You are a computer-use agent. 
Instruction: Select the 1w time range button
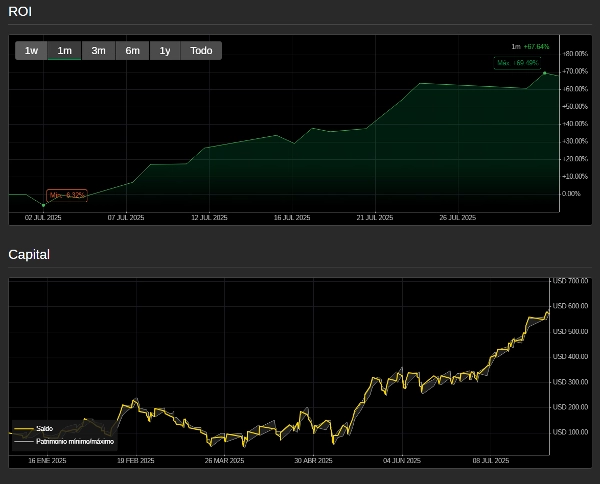tap(31, 51)
